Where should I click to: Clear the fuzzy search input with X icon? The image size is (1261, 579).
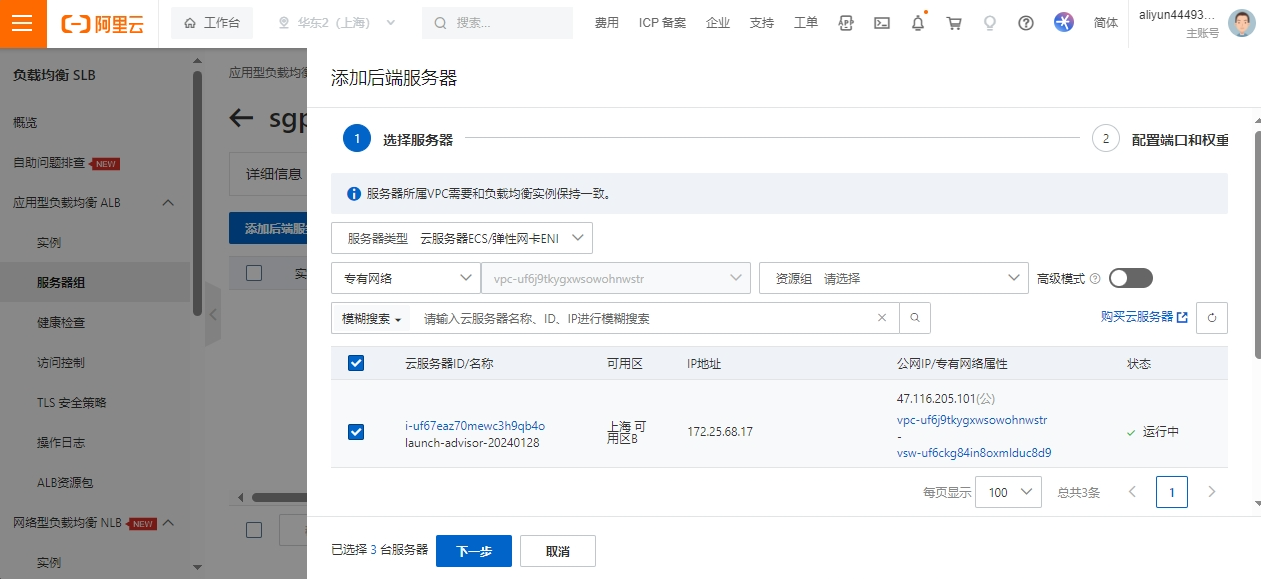pos(881,318)
